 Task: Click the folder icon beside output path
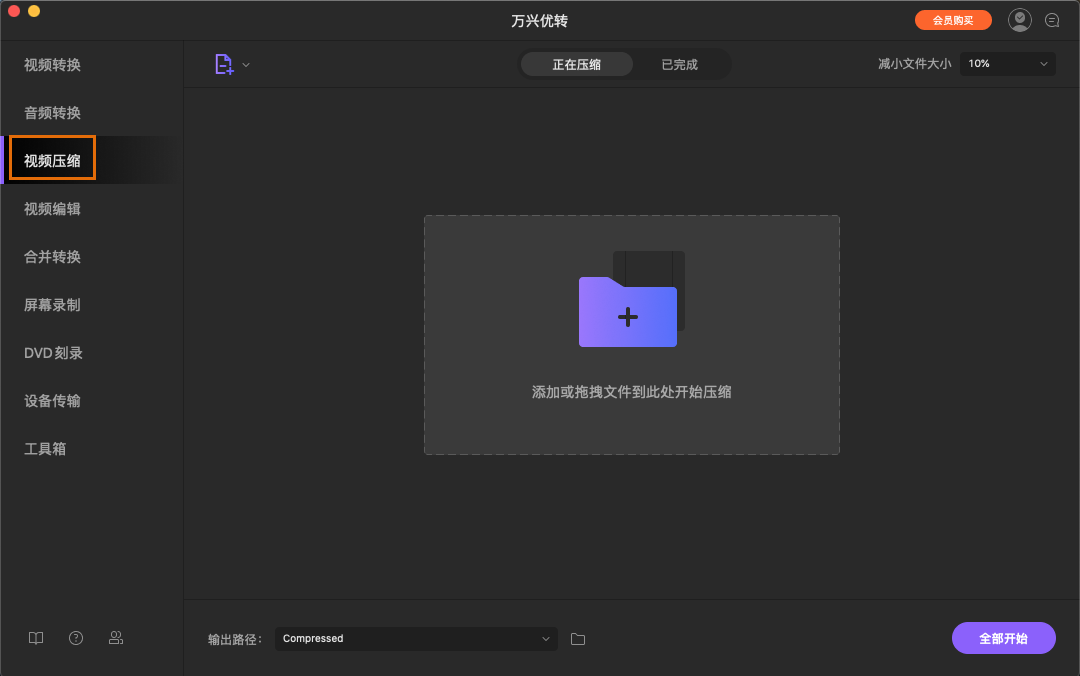(577, 638)
